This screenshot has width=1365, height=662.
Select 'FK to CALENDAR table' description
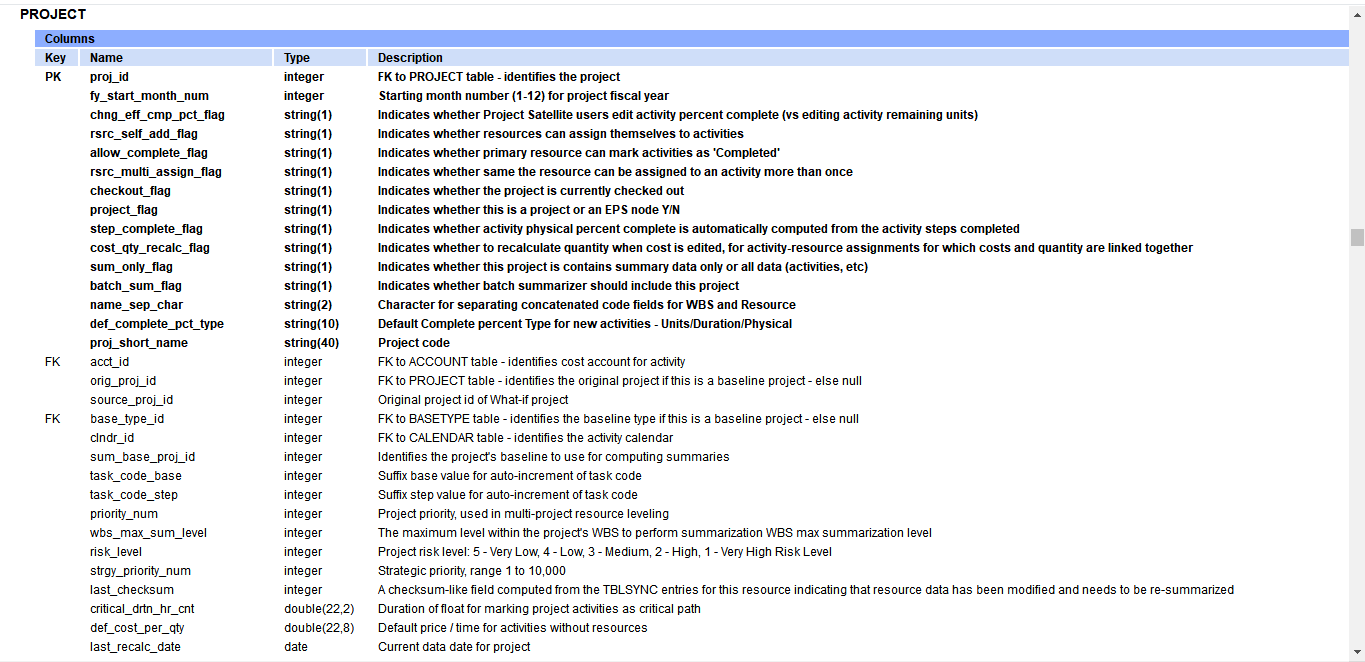click(526, 438)
